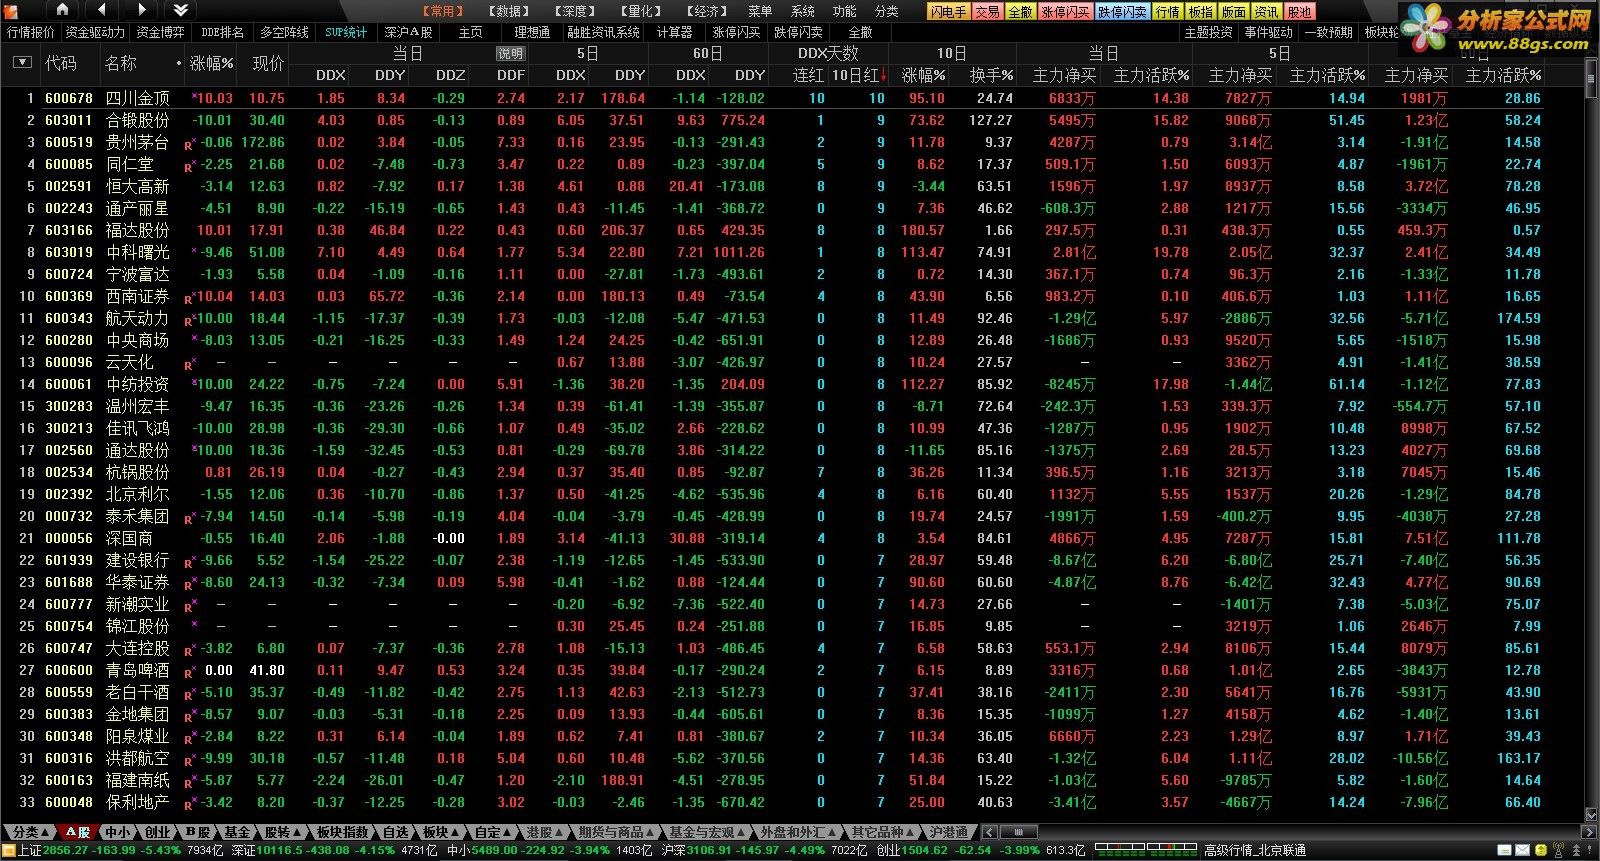Click the 交易 button

point(987,12)
